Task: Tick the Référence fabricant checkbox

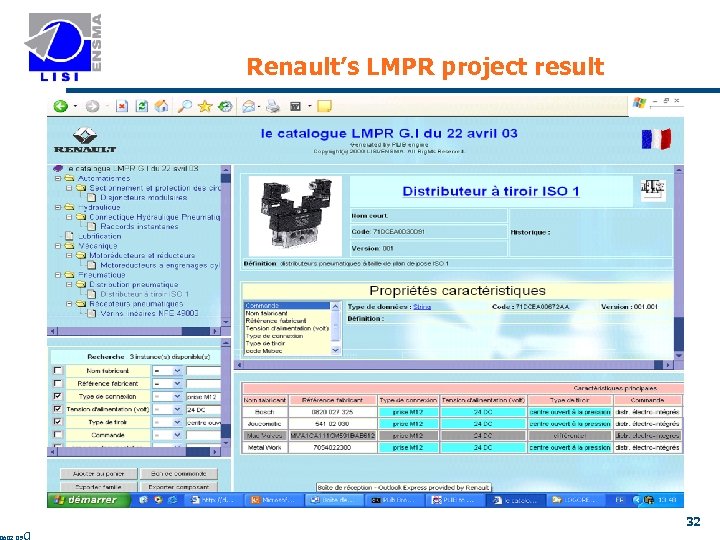Action: coord(57,383)
